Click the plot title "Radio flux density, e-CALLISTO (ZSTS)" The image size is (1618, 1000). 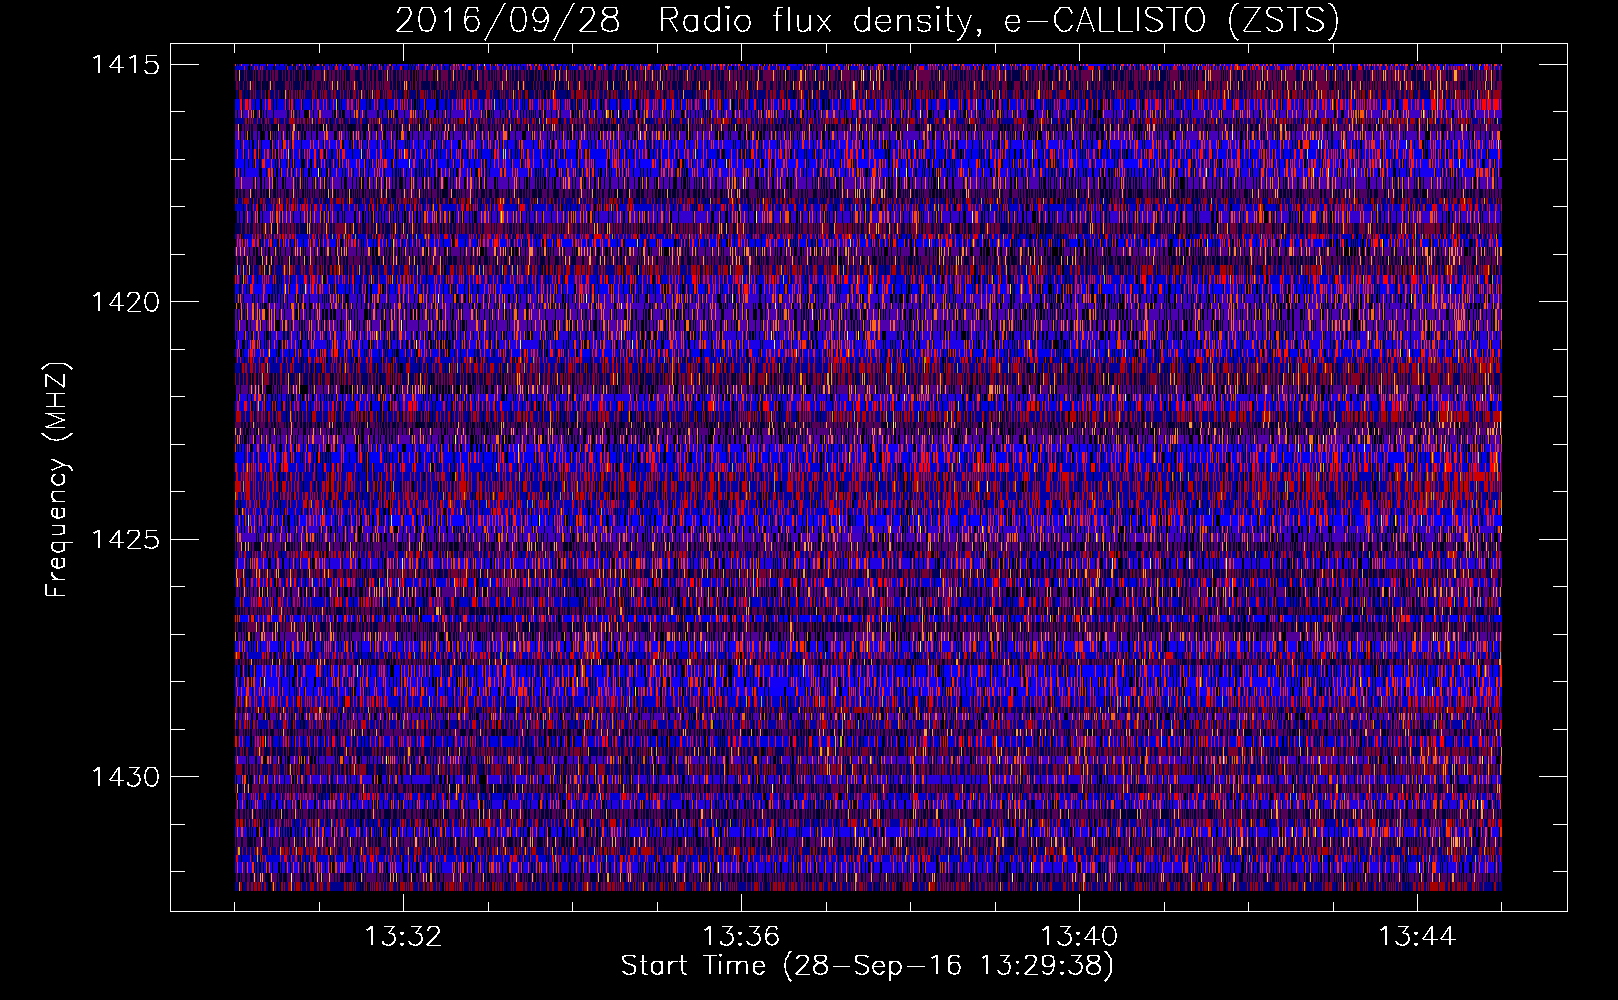(x=998, y=21)
